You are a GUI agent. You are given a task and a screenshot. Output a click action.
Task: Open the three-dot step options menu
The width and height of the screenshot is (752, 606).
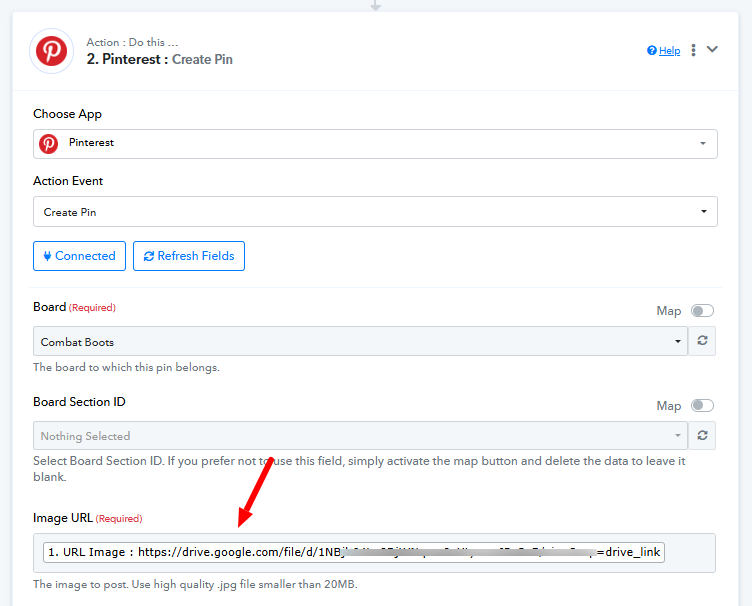(693, 50)
